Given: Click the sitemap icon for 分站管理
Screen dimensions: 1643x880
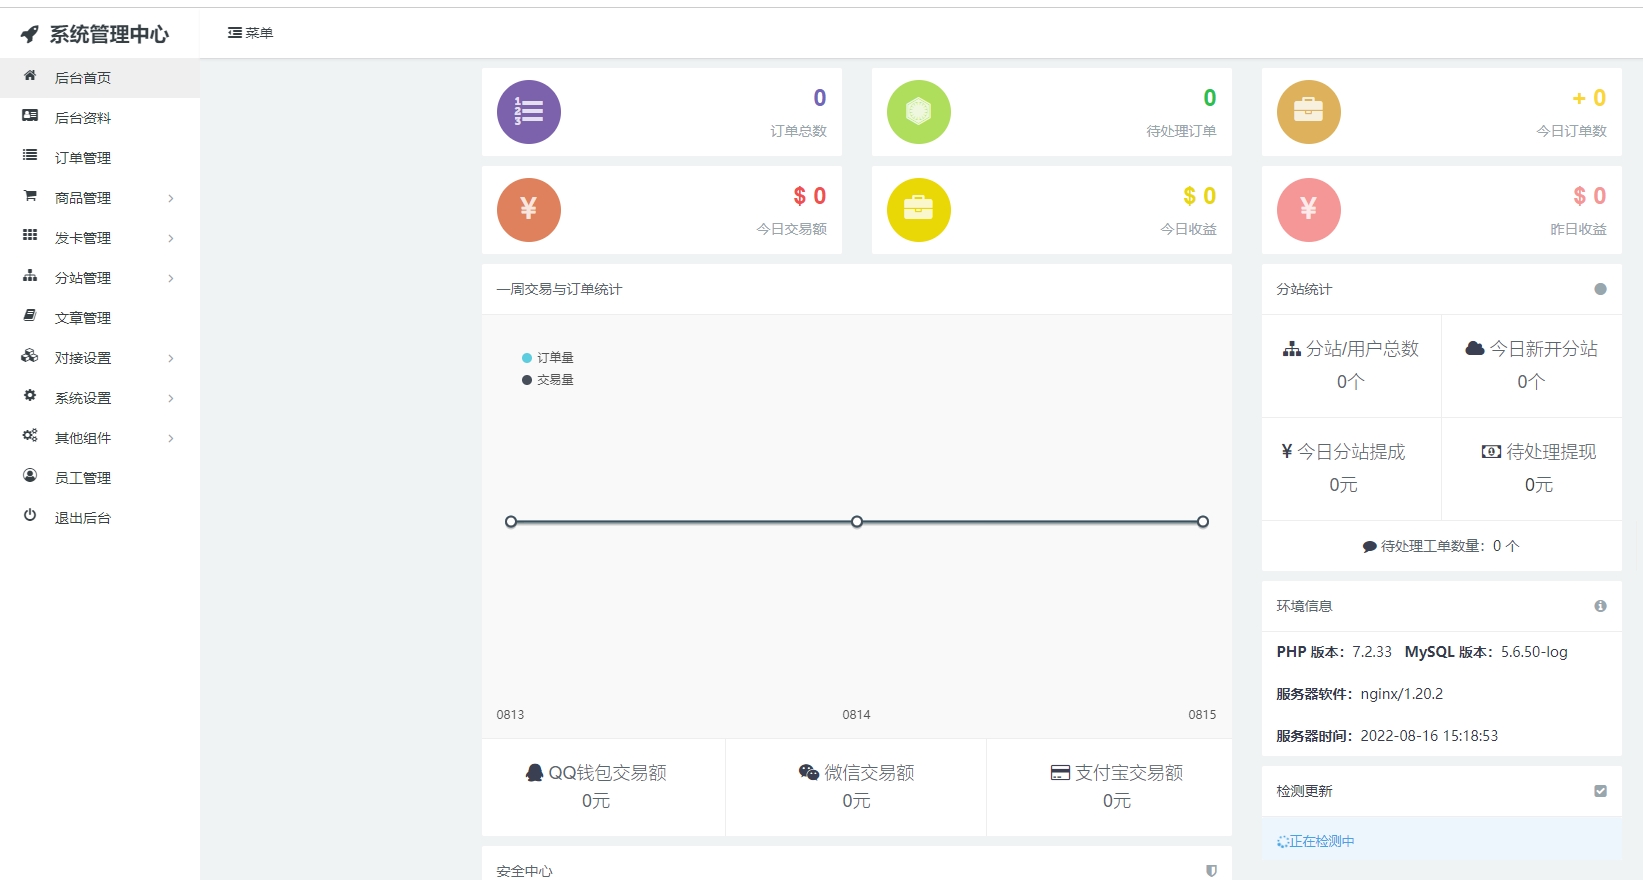Looking at the screenshot, I should (30, 276).
